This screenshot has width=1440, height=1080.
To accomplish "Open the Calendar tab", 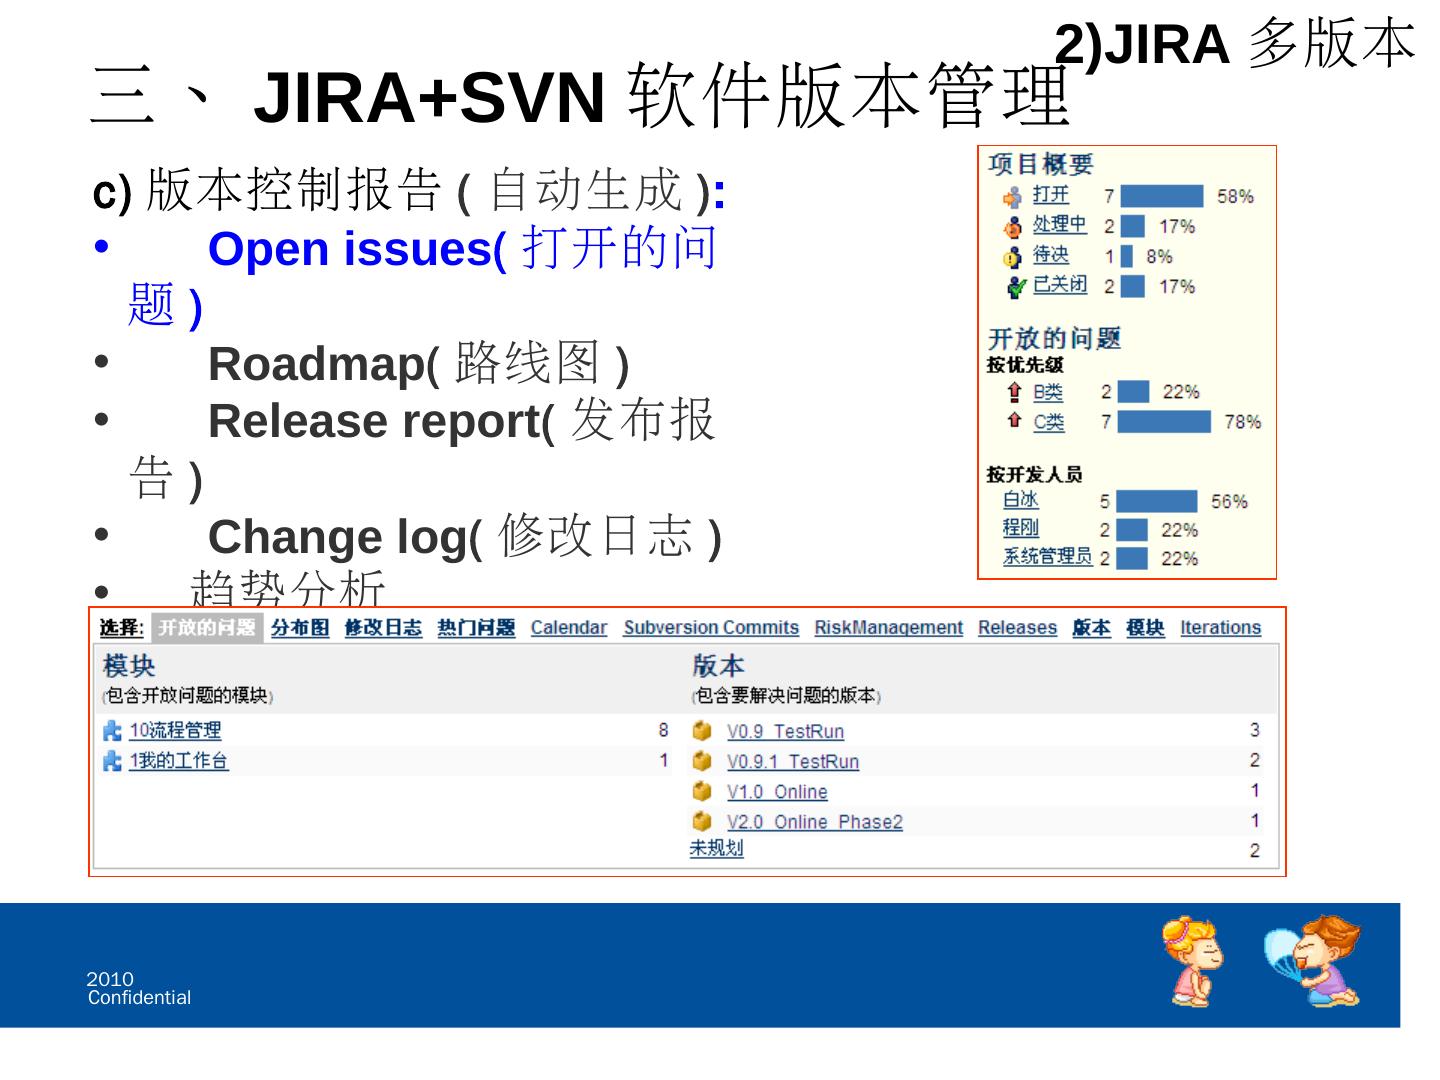I will pyautogui.click(x=569, y=627).
